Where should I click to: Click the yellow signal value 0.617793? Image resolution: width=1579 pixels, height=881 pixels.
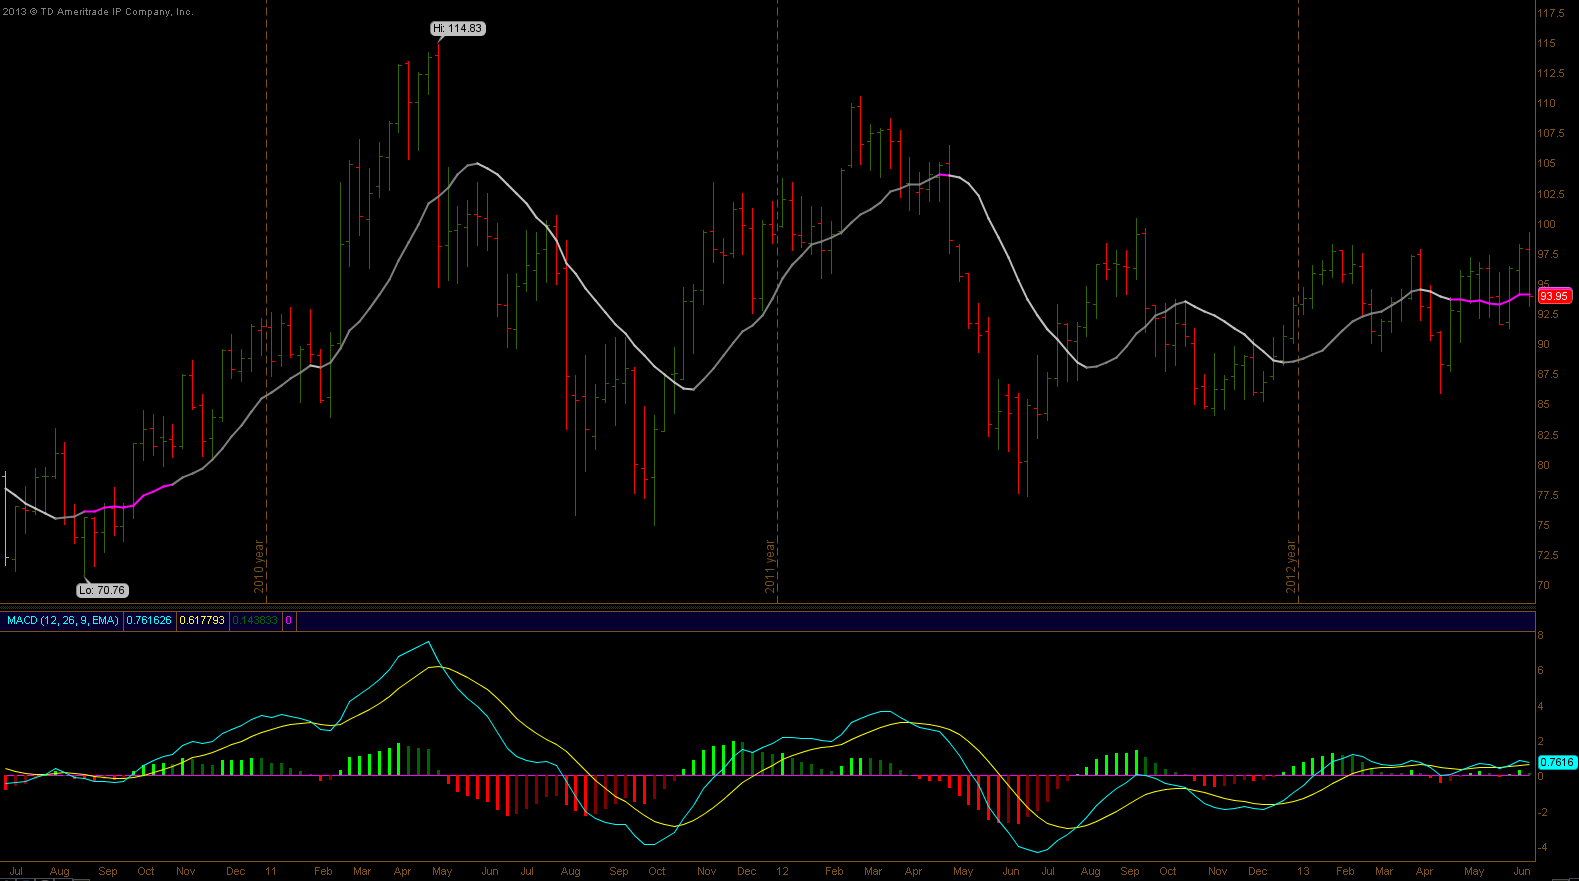(202, 621)
